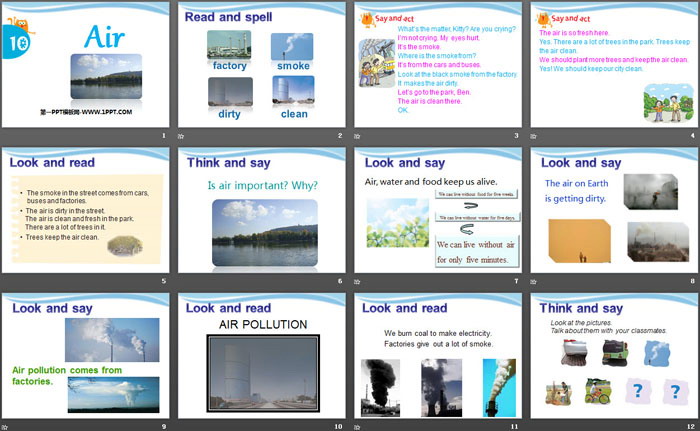Click animation star icon under slide 3
The height and width of the screenshot is (431, 700).
pos(357,136)
